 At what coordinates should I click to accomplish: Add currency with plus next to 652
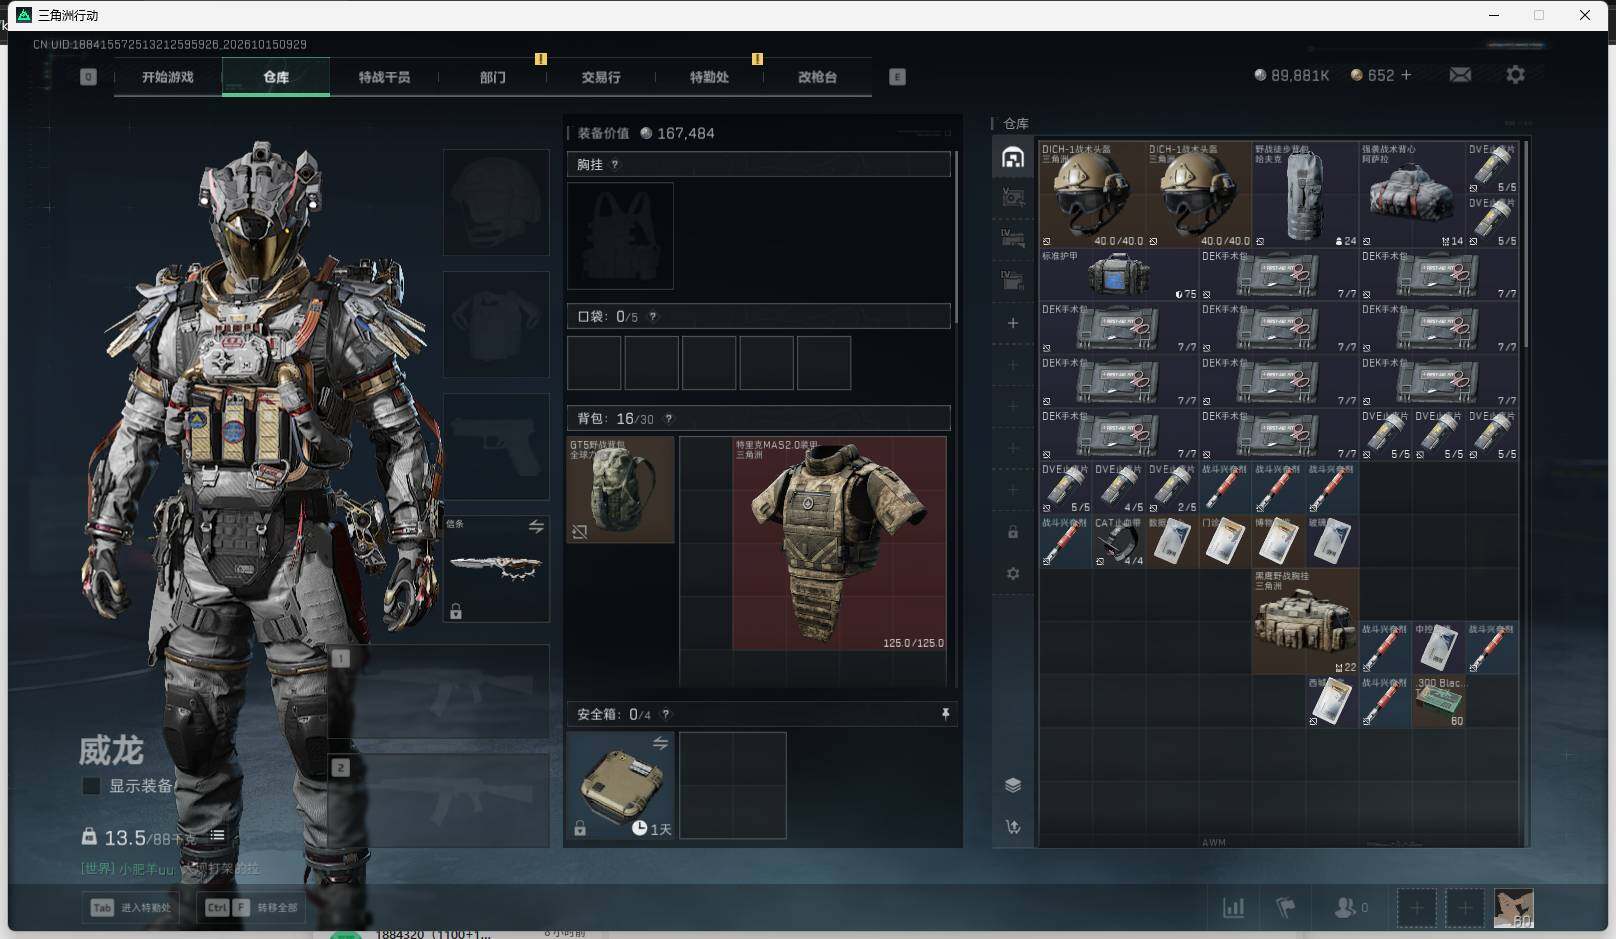point(1406,75)
